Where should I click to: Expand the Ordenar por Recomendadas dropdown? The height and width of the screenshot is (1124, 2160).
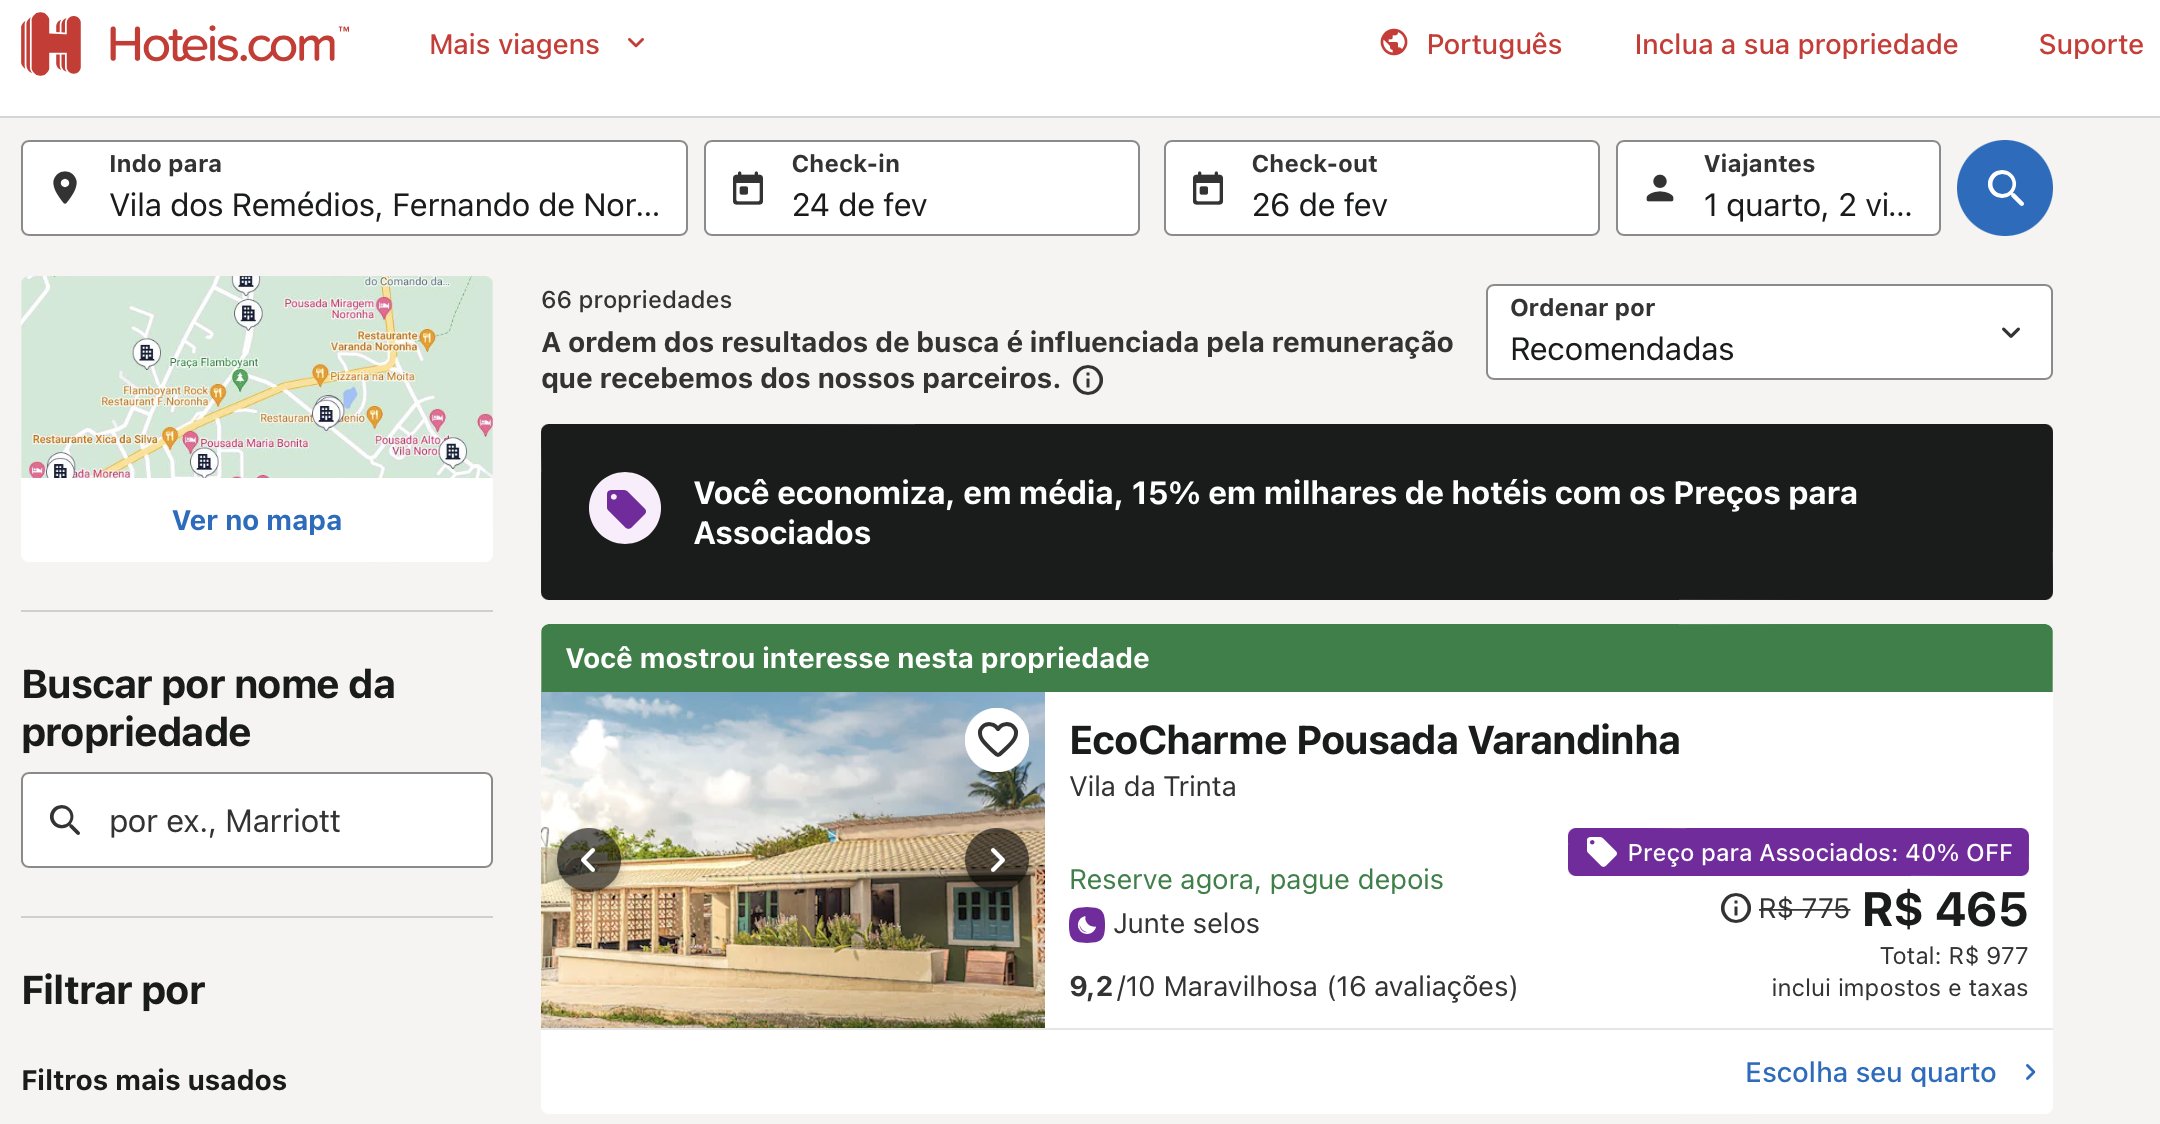pyautogui.click(x=1769, y=332)
